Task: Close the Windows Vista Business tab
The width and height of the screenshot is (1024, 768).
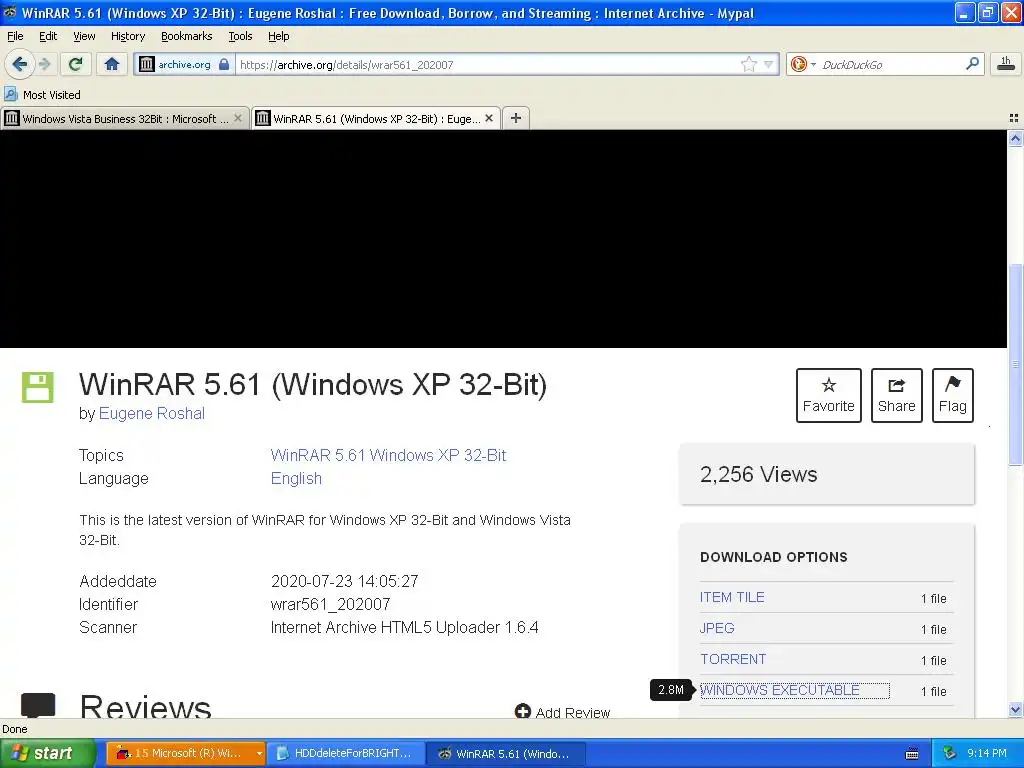Action: [x=238, y=118]
